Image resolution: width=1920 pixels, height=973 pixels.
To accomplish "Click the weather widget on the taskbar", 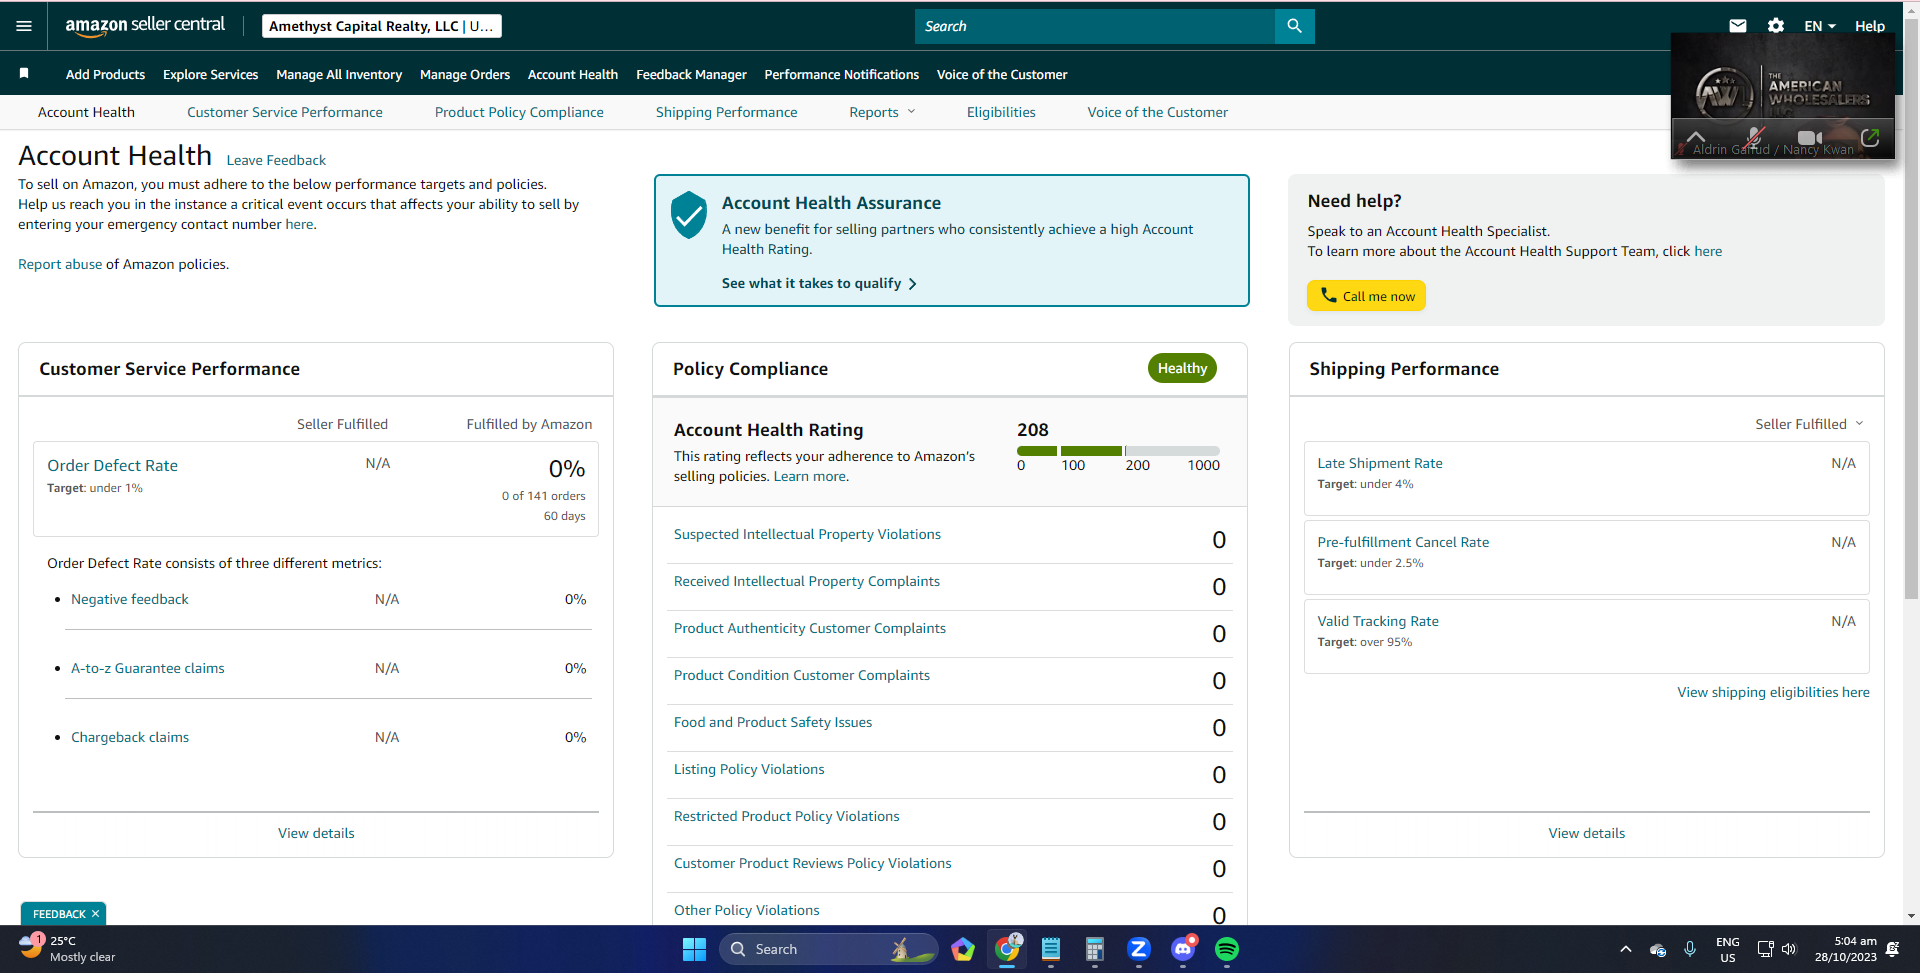I will 68,949.
